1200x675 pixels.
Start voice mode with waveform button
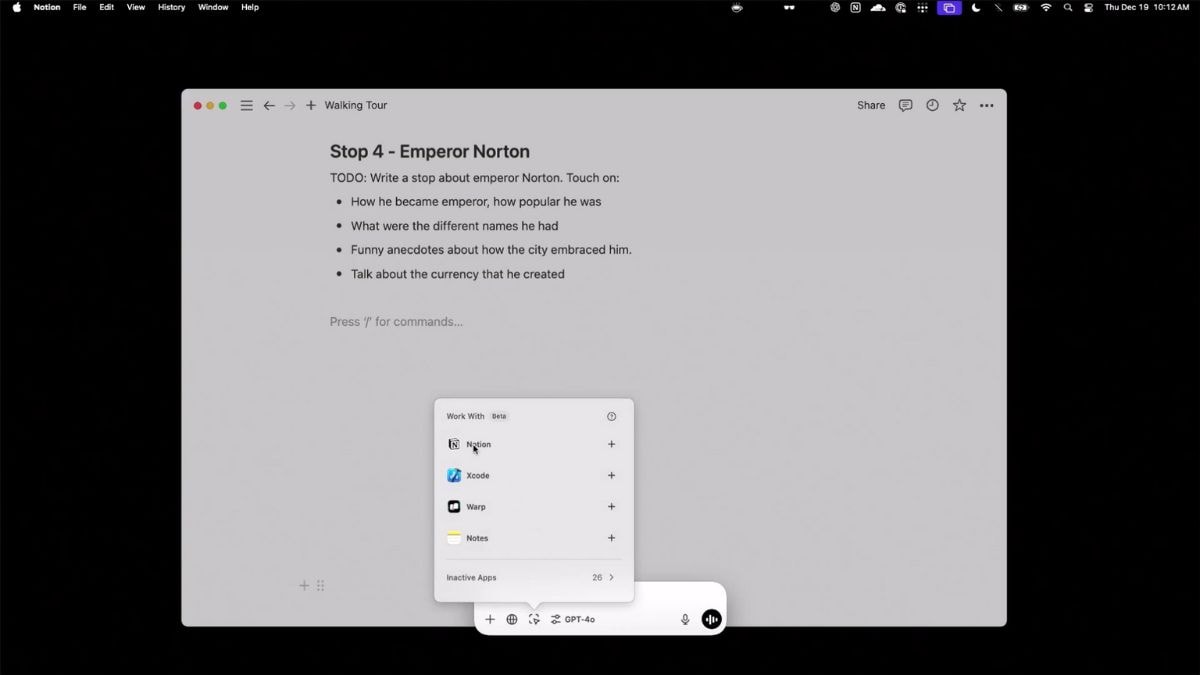point(711,619)
